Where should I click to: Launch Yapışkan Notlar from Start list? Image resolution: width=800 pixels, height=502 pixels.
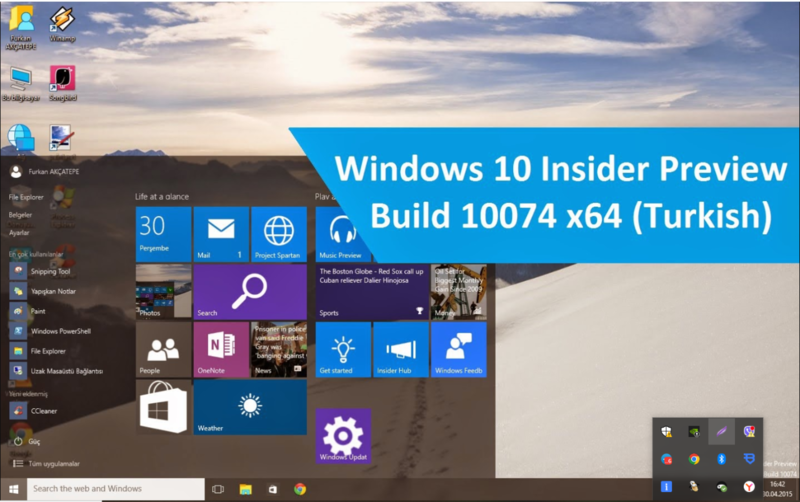[43, 291]
